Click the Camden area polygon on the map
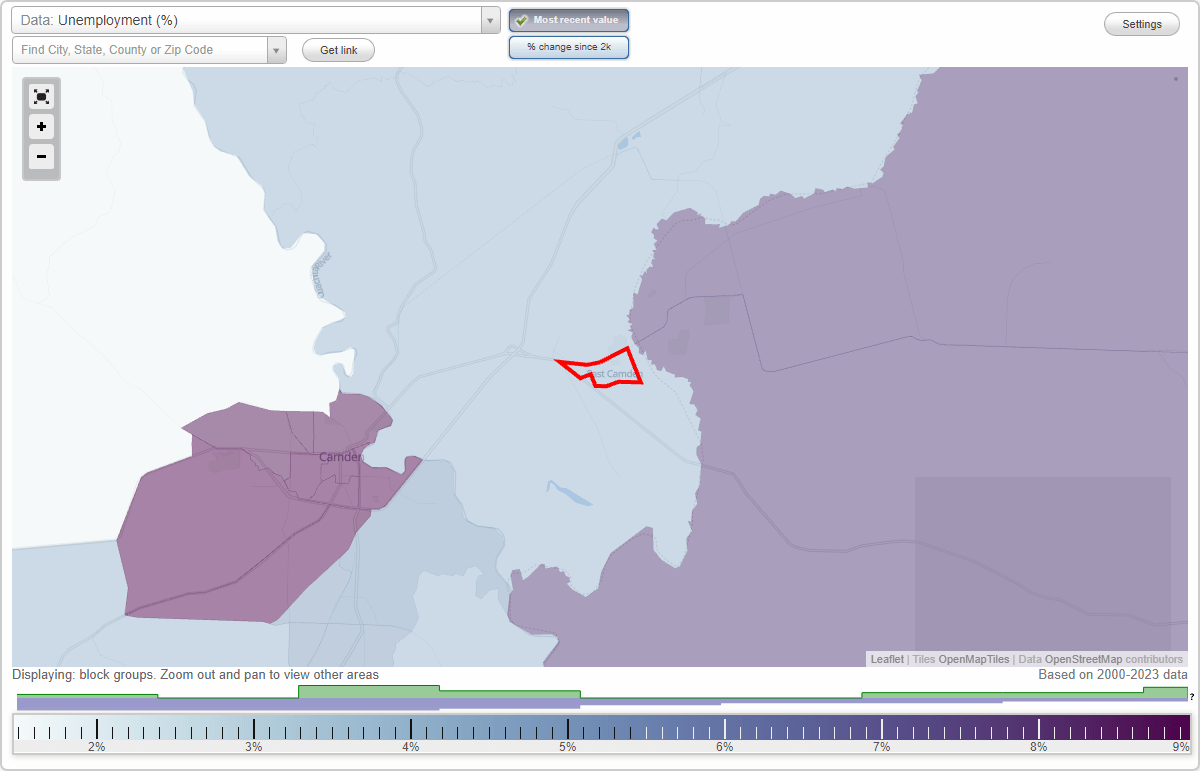The width and height of the screenshot is (1200, 771). click(x=250, y=510)
